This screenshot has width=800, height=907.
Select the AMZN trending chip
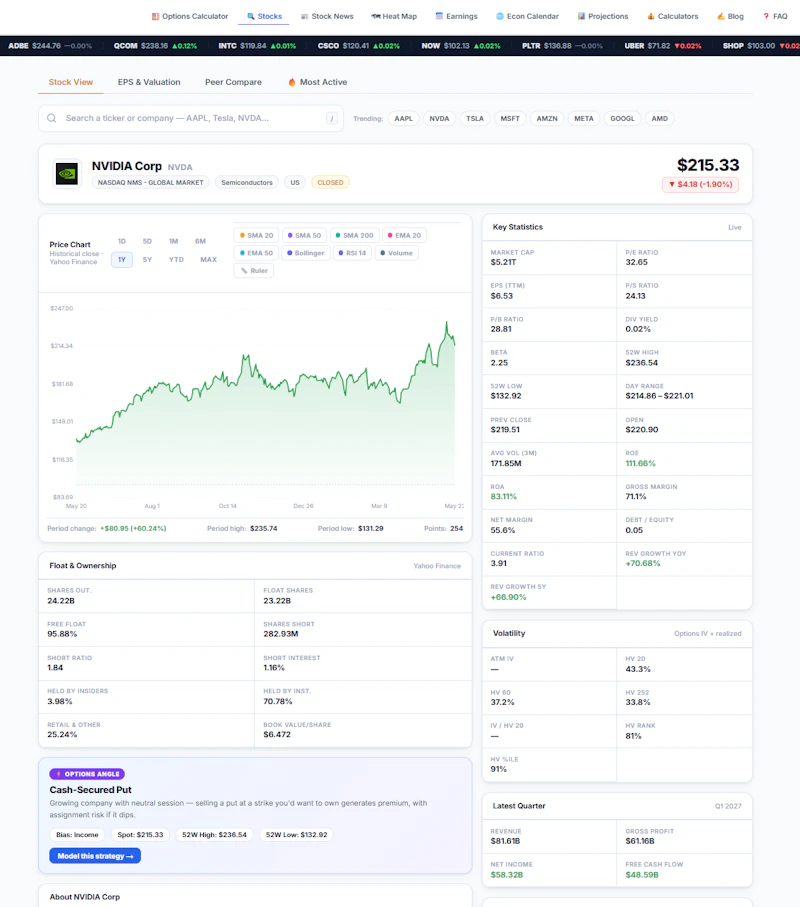547,119
